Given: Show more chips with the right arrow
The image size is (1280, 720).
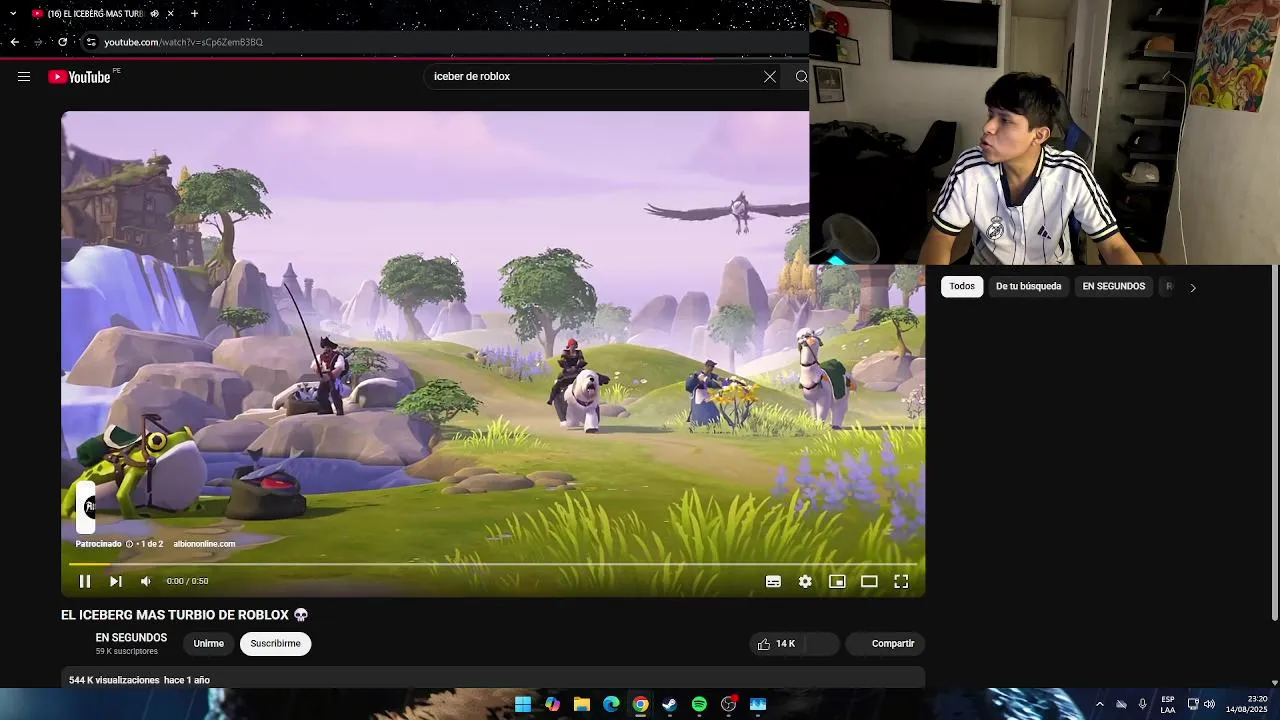Looking at the screenshot, I should 1192,288.
